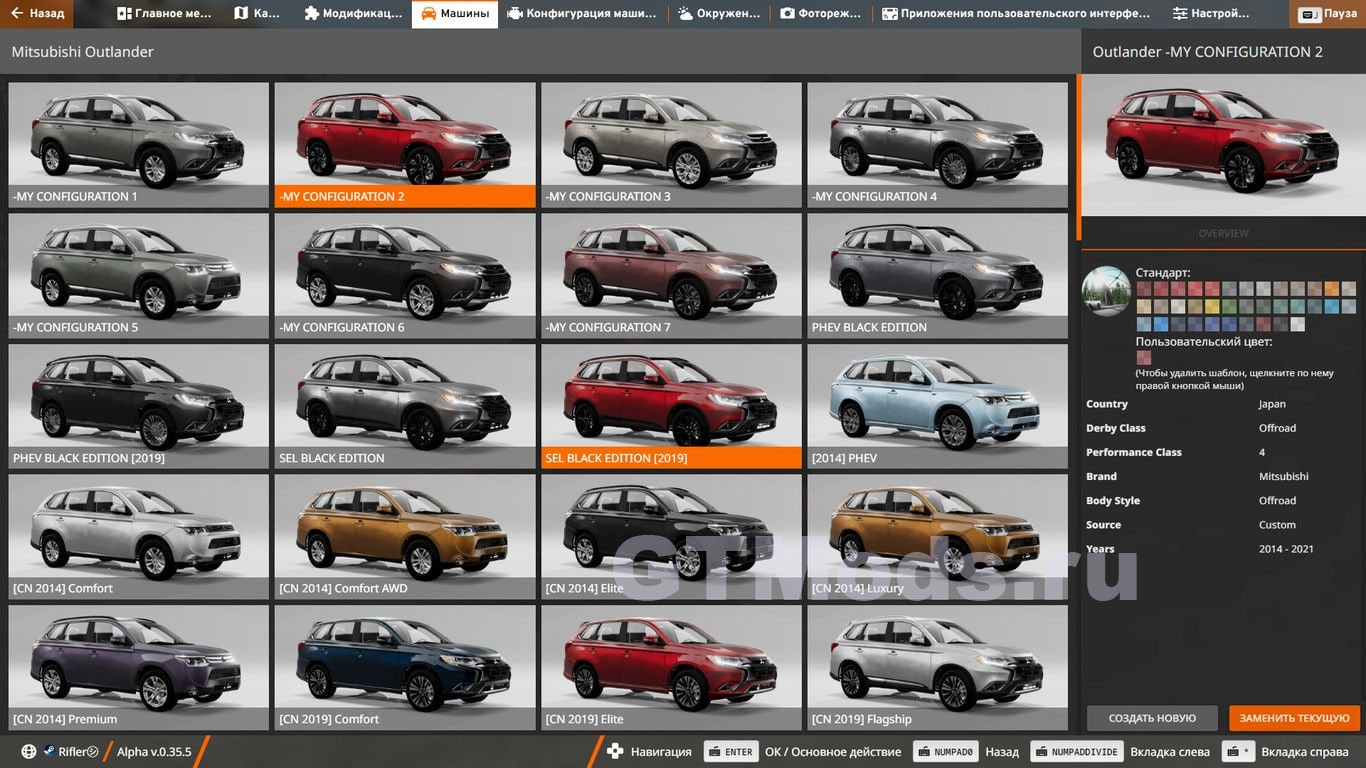The image size is (1366, 768).
Task: Select the -MY CONFIGURATION 5 car
Action: tap(139, 275)
